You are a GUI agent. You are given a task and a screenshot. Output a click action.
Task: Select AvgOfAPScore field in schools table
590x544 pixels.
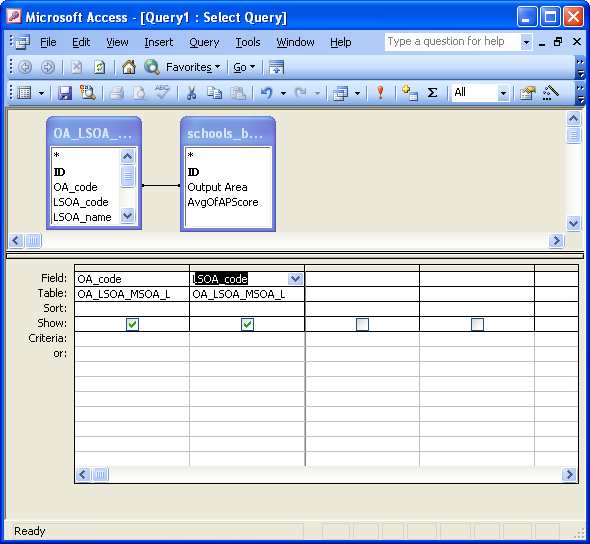pyautogui.click(x=223, y=202)
